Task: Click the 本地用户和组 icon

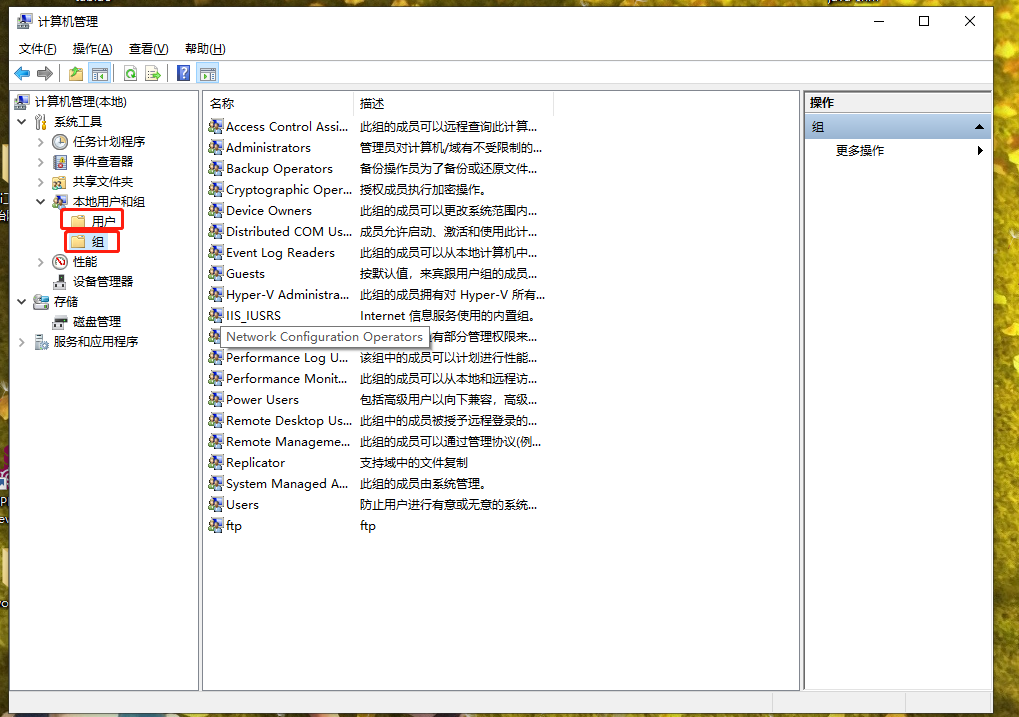Action: [x=60, y=202]
